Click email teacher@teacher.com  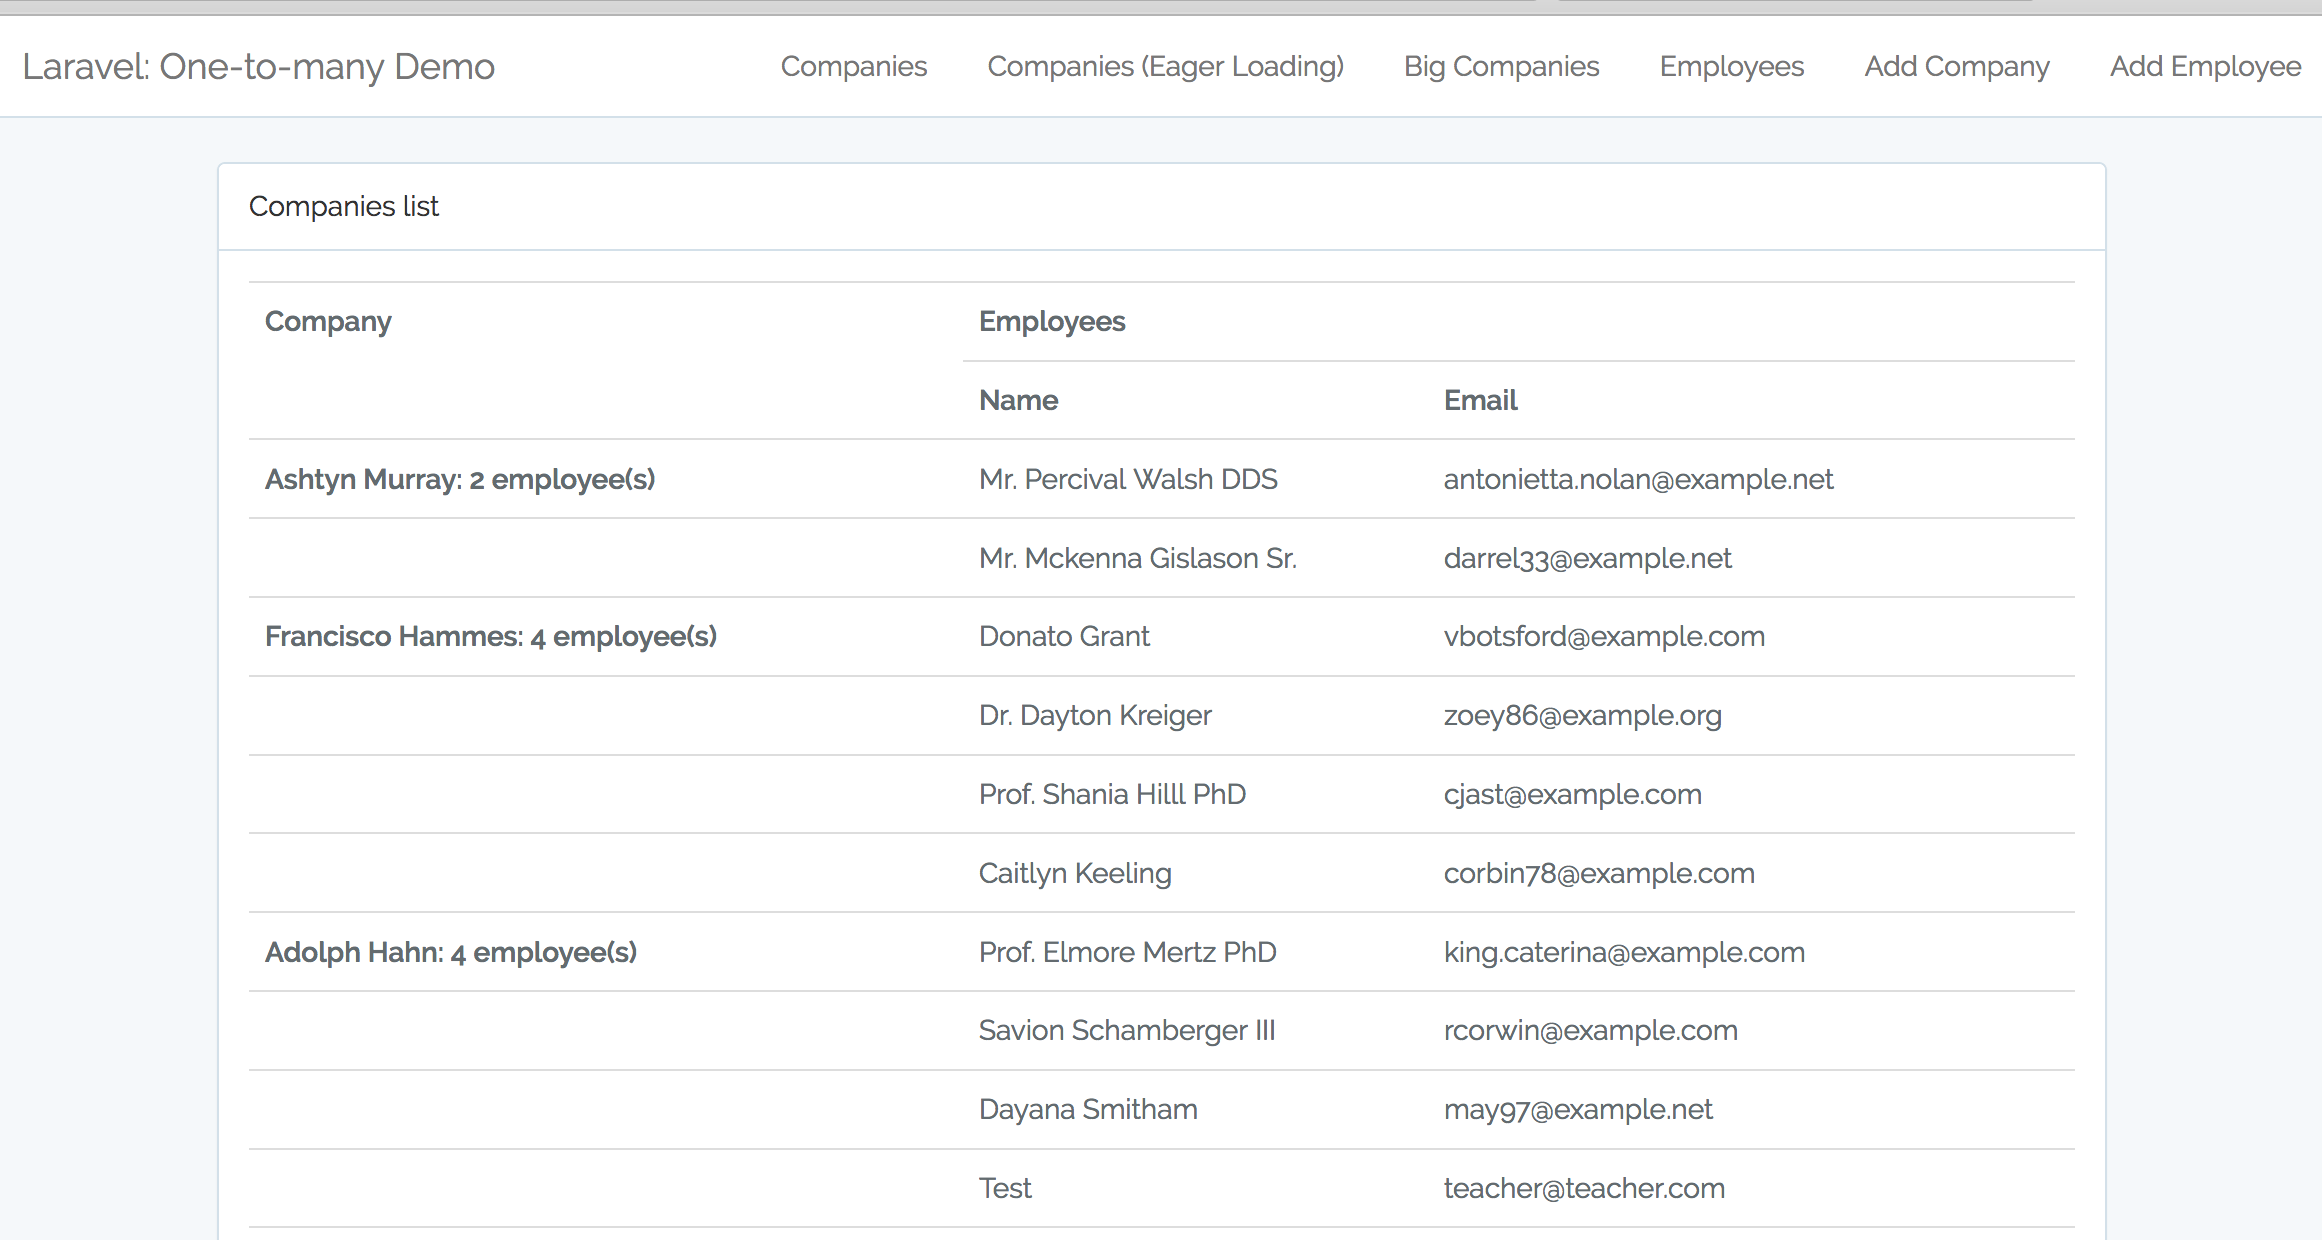point(1583,1188)
